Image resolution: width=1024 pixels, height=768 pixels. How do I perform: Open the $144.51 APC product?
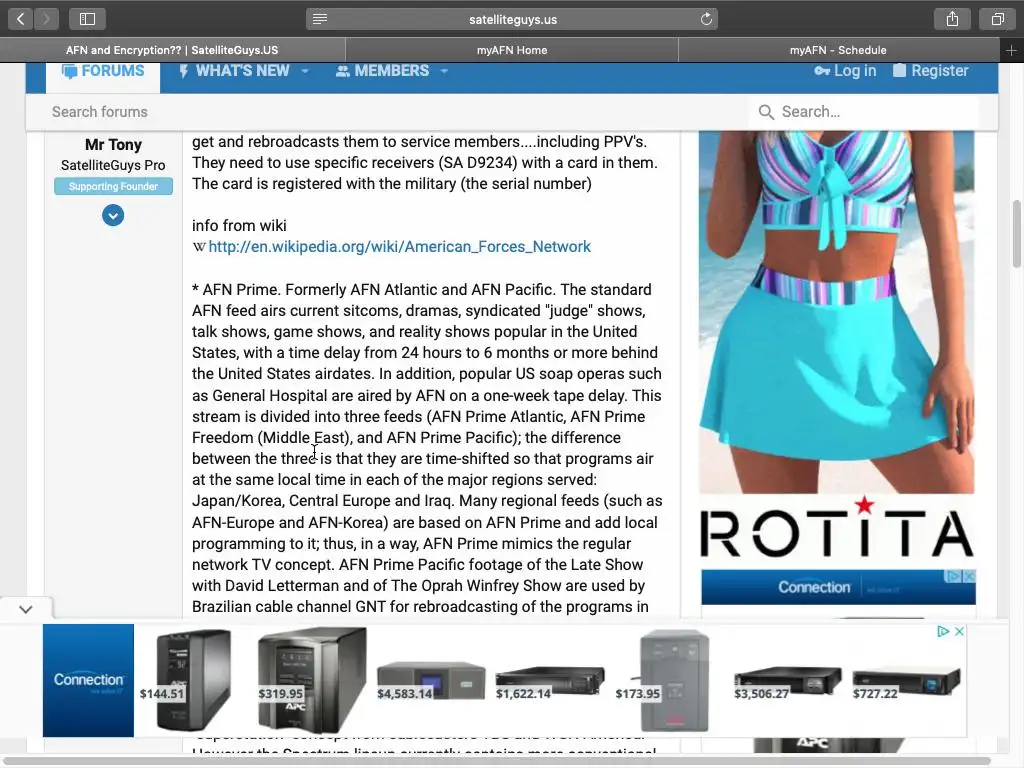tap(185, 680)
